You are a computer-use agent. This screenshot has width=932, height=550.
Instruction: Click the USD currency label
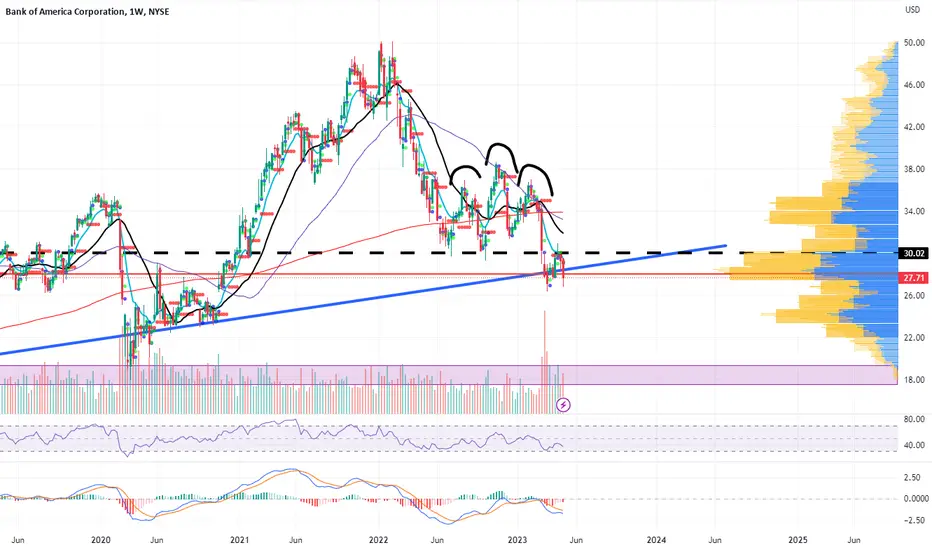[x=912, y=10]
